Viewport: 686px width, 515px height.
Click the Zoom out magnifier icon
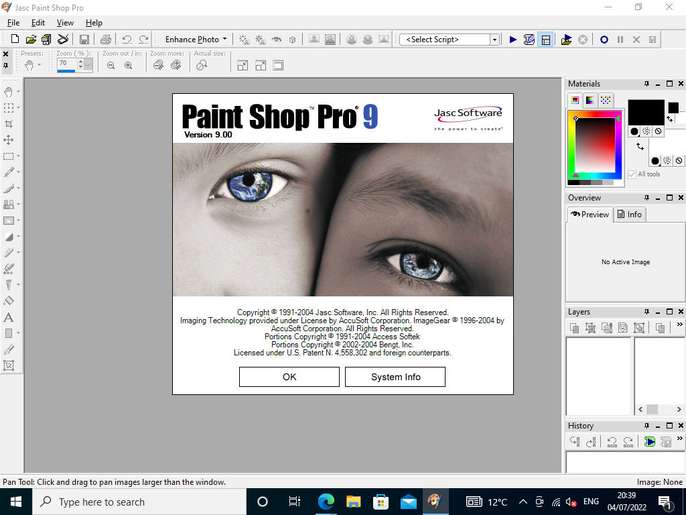point(111,66)
